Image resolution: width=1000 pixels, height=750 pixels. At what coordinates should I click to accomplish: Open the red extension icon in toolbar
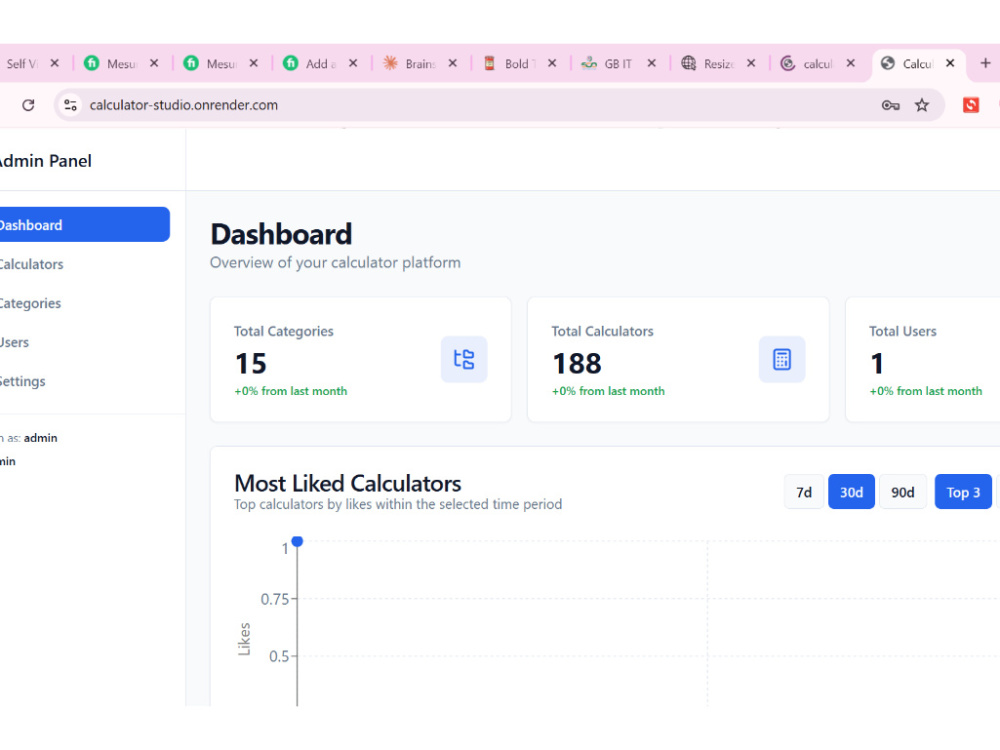tap(971, 105)
